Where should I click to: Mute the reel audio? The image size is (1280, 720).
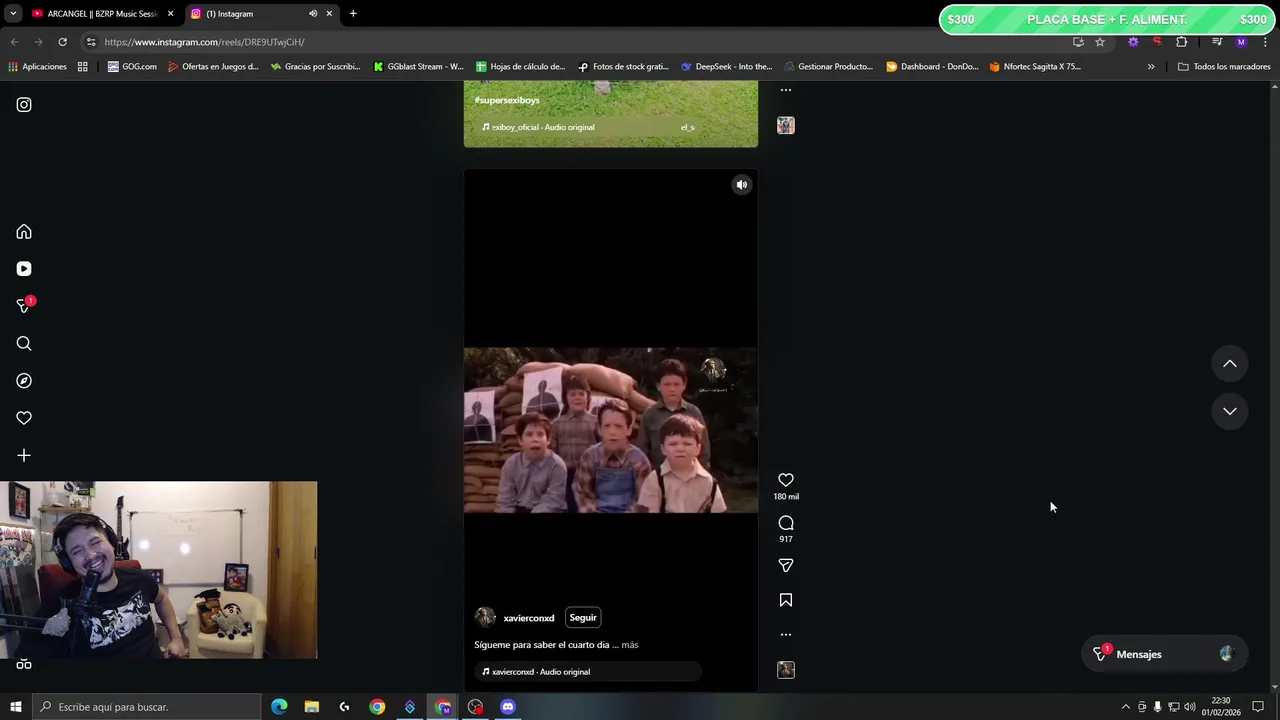[x=742, y=185]
